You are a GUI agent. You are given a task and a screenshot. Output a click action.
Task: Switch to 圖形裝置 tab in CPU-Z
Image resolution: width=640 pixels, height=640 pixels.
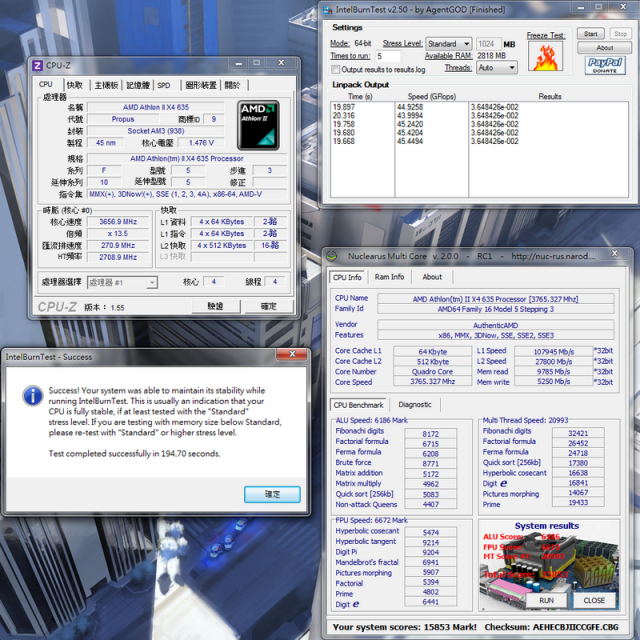tap(201, 85)
